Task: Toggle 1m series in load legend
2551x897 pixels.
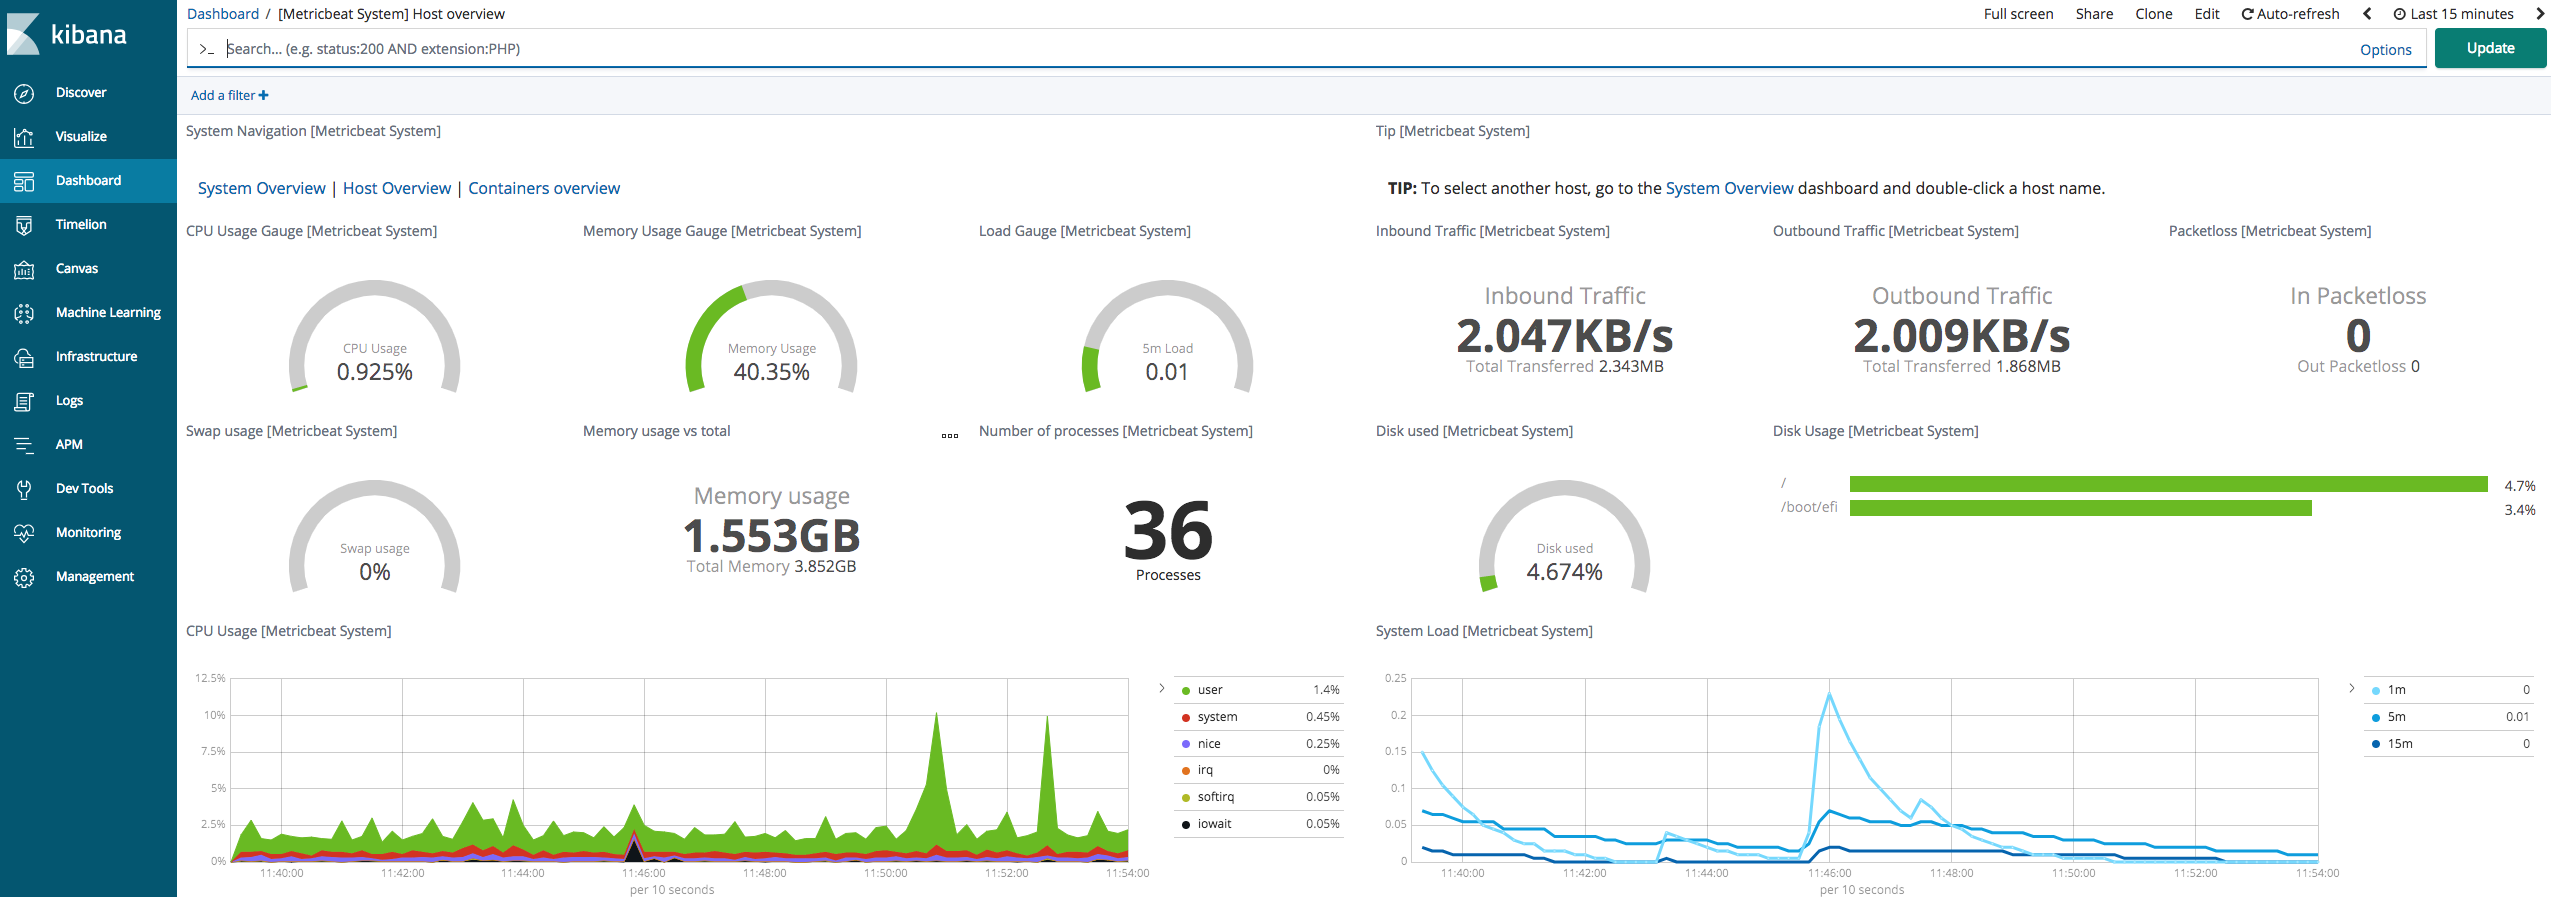Action: click(2449, 690)
